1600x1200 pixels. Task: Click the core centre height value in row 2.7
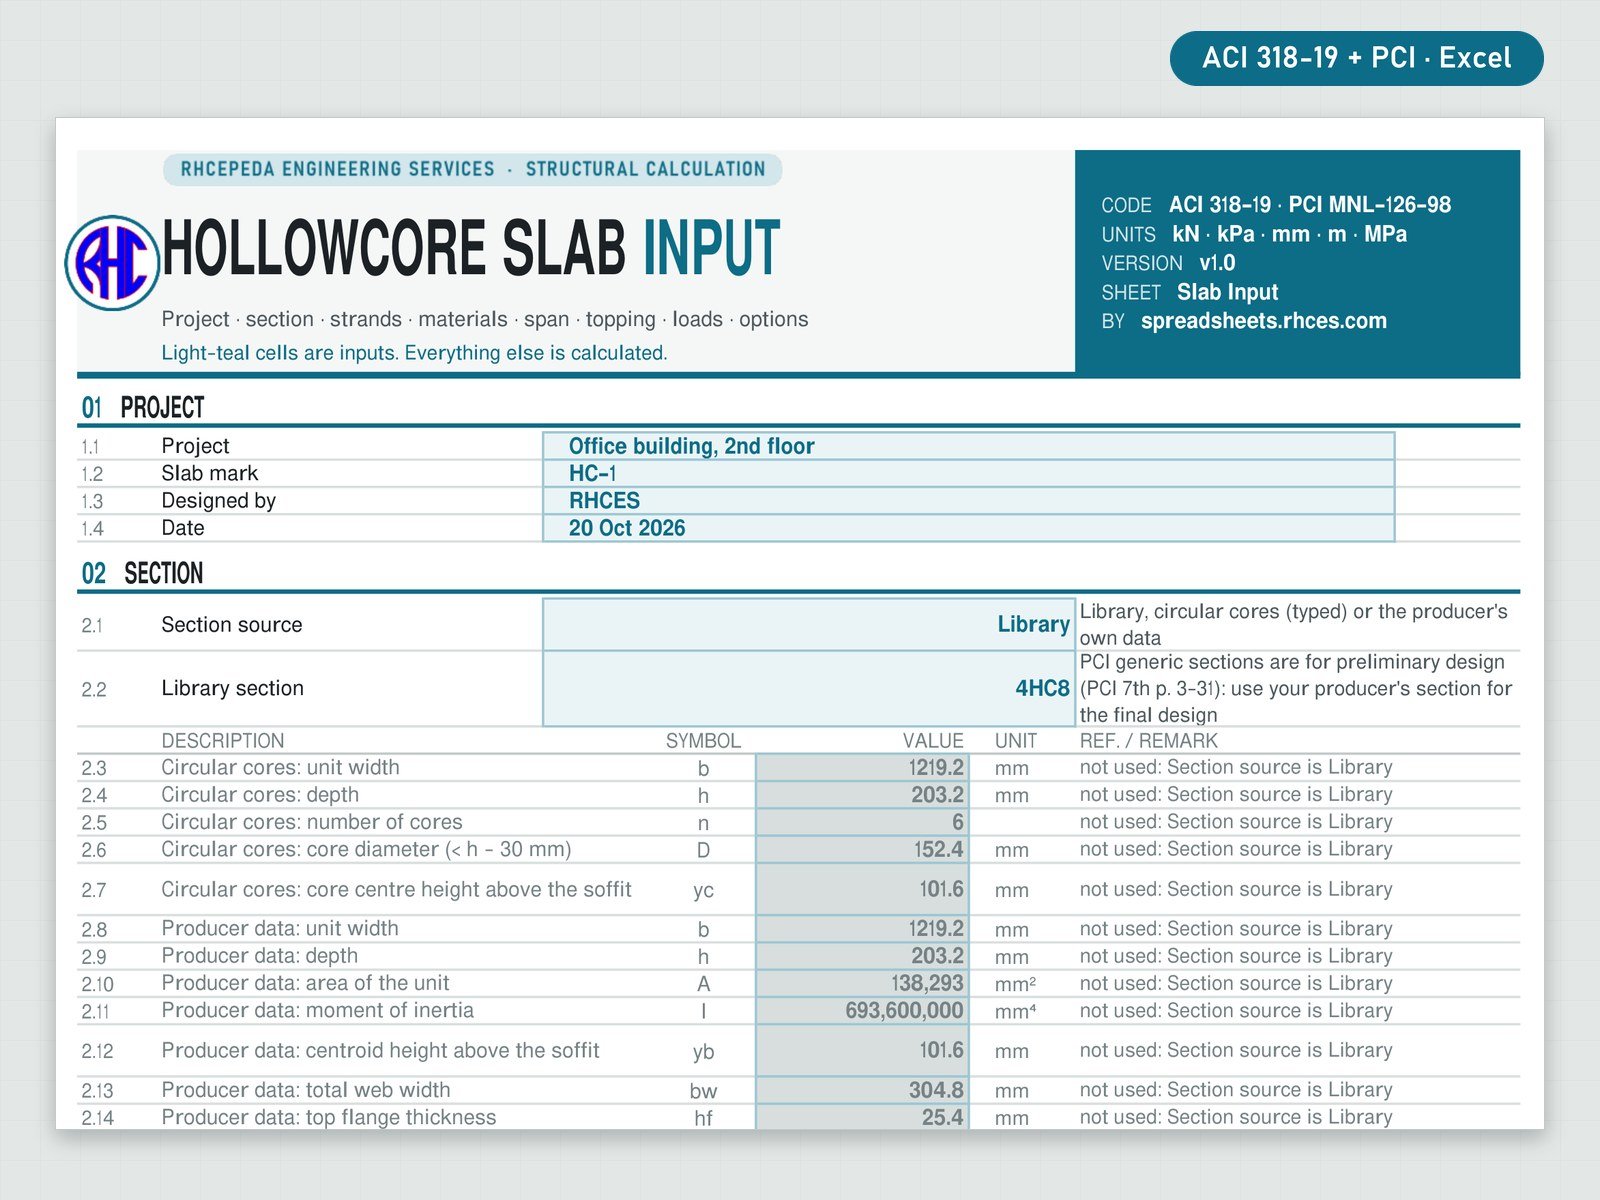pyautogui.click(x=862, y=890)
